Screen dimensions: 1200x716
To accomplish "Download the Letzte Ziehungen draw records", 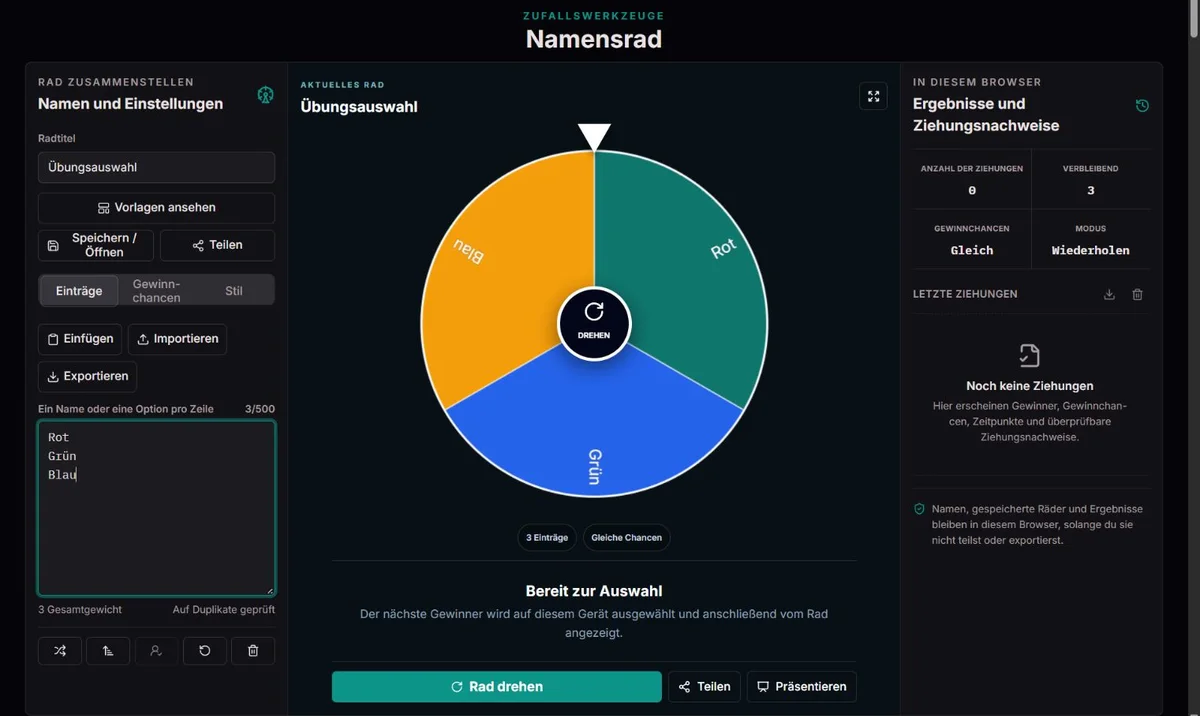I will (x=1109, y=294).
